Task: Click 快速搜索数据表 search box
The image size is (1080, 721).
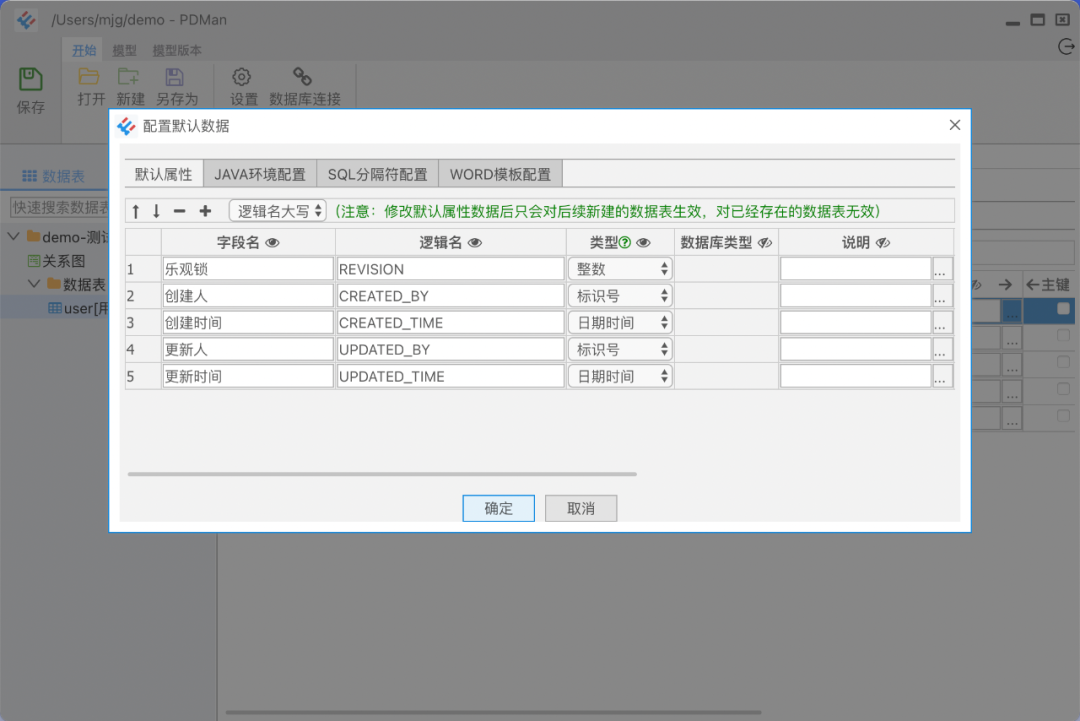Action: 59,207
